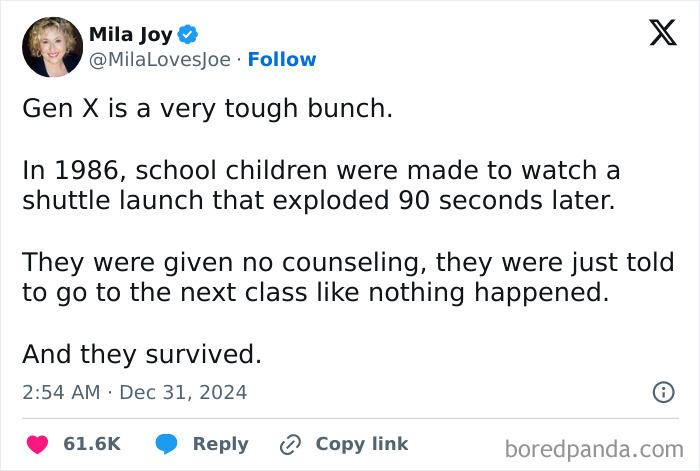Open the @MilaLovesJoe handle link
The width and height of the screenshot is (700, 471).
click(x=161, y=60)
